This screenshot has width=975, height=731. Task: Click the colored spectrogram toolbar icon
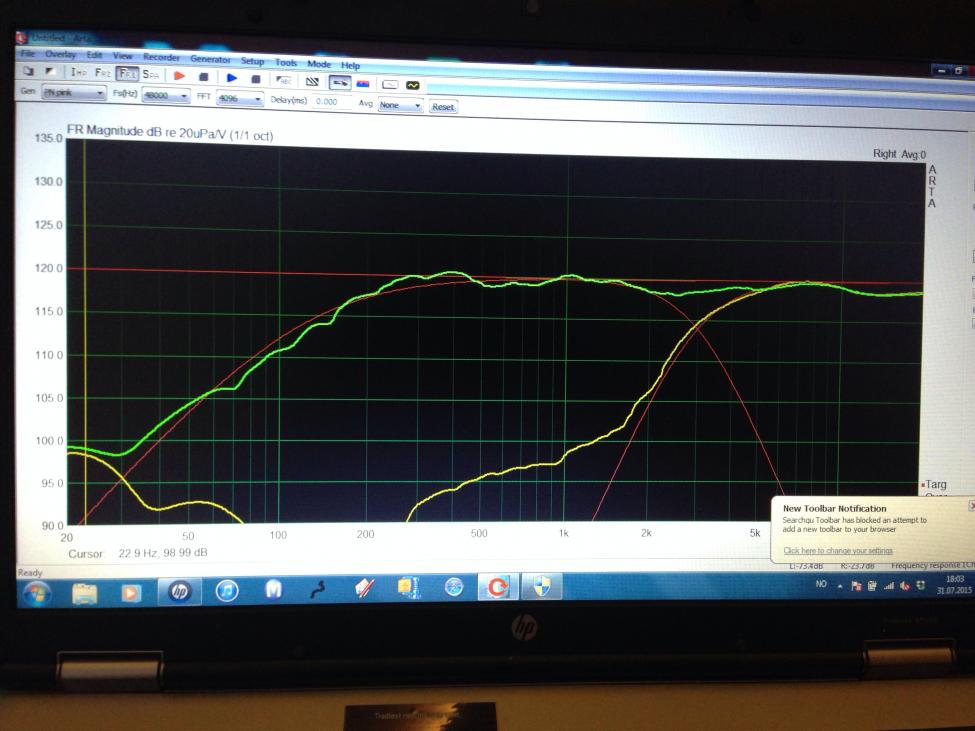click(363, 83)
